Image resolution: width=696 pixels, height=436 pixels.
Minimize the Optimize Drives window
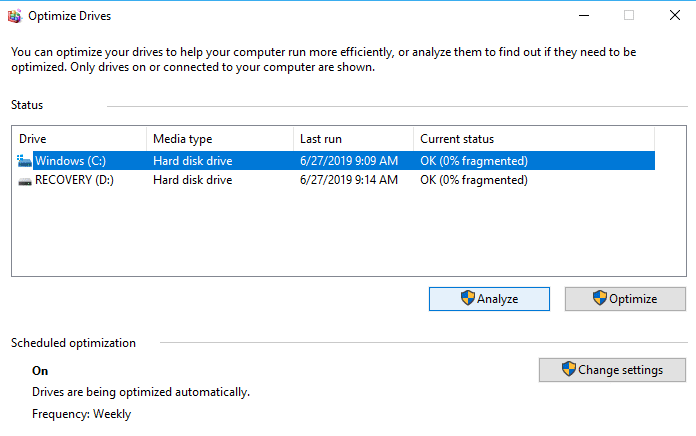[x=582, y=16]
